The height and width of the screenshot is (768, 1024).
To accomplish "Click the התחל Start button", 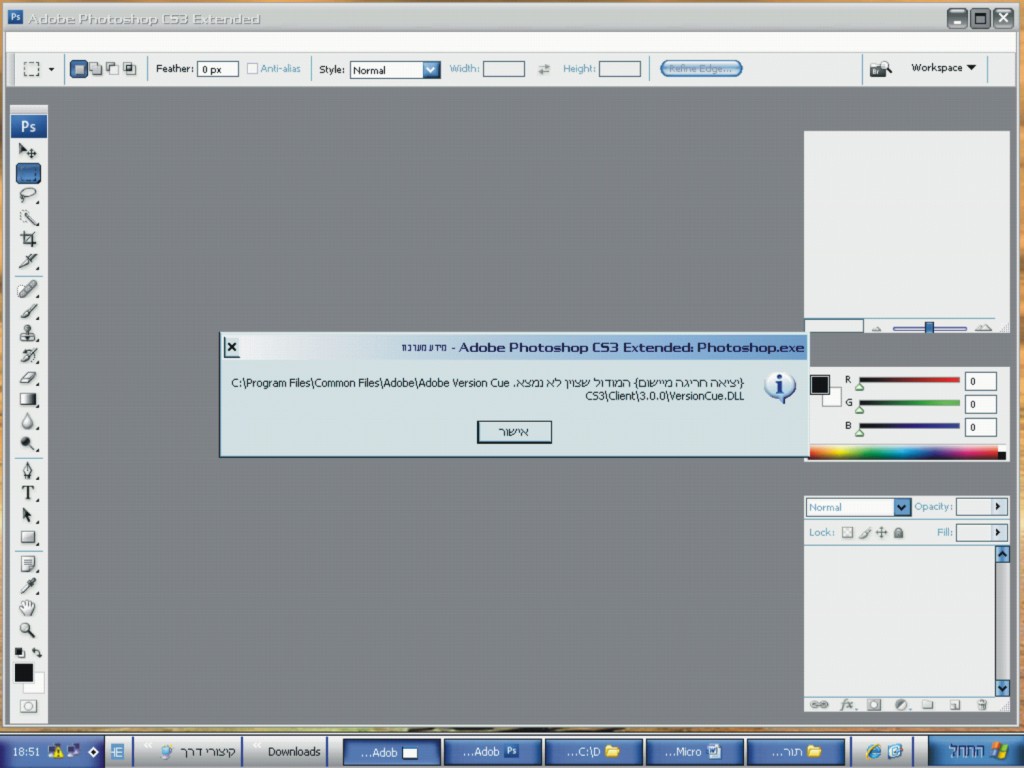I will 976,751.
